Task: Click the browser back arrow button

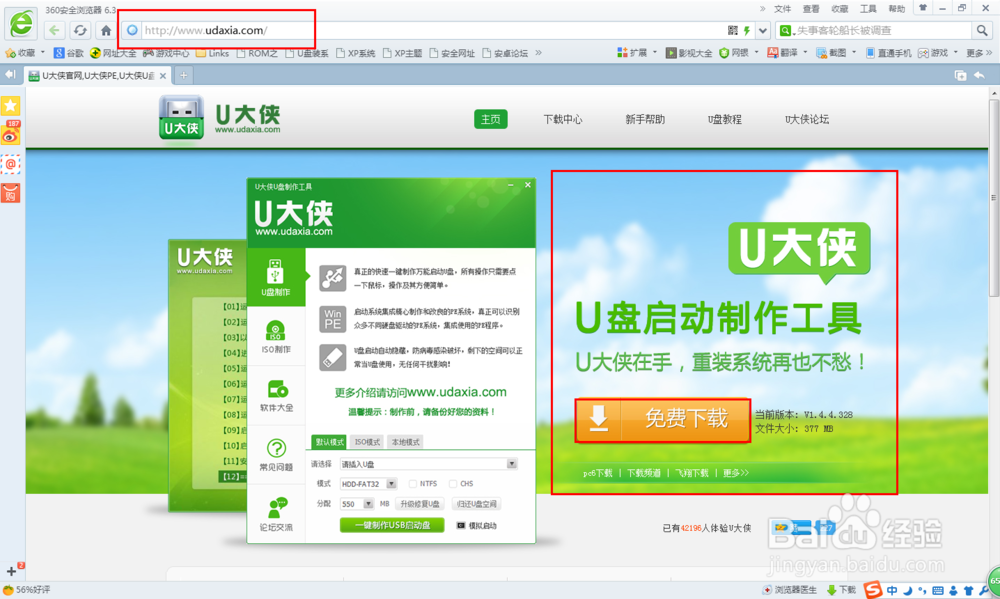Action: [54, 30]
